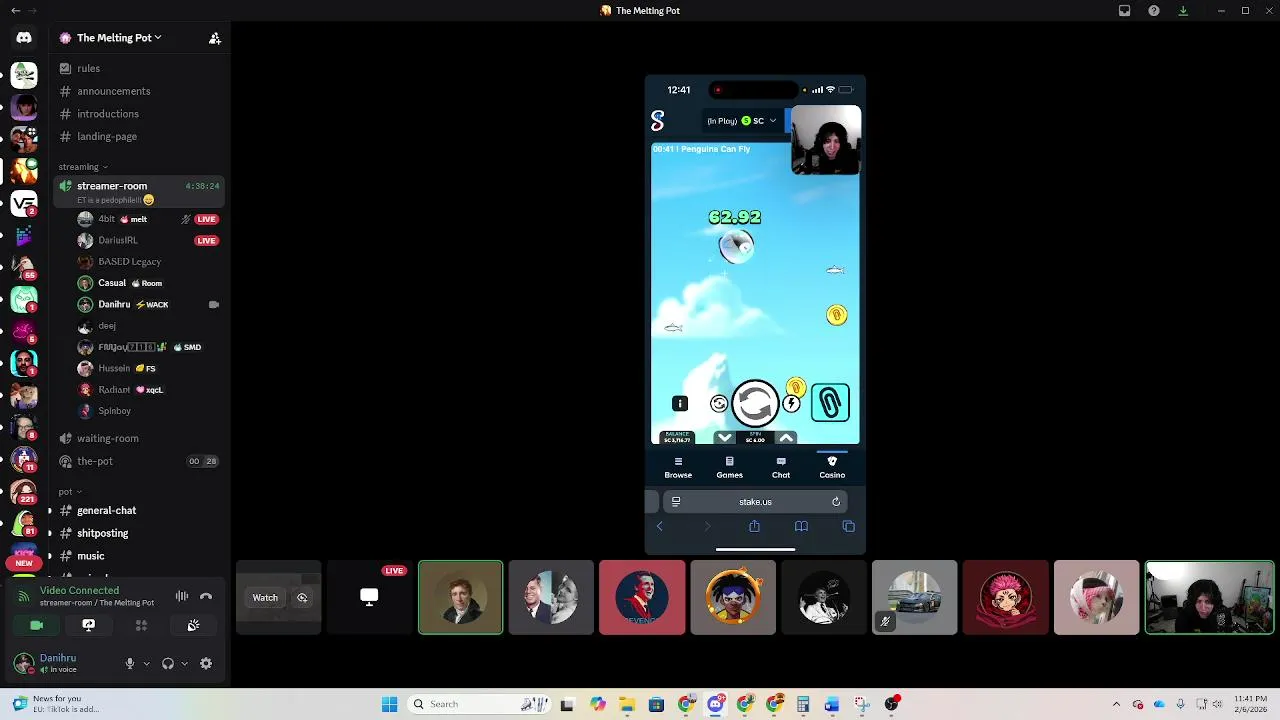The width and height of the screenshot is (1280, 720).
Task: Open the shitposting channel
Action: [x=138, y=533]
